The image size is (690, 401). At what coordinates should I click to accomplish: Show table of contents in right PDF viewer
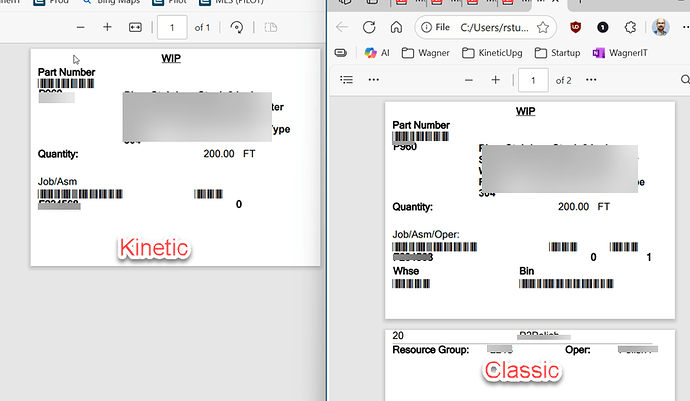(x=346, y=80)
